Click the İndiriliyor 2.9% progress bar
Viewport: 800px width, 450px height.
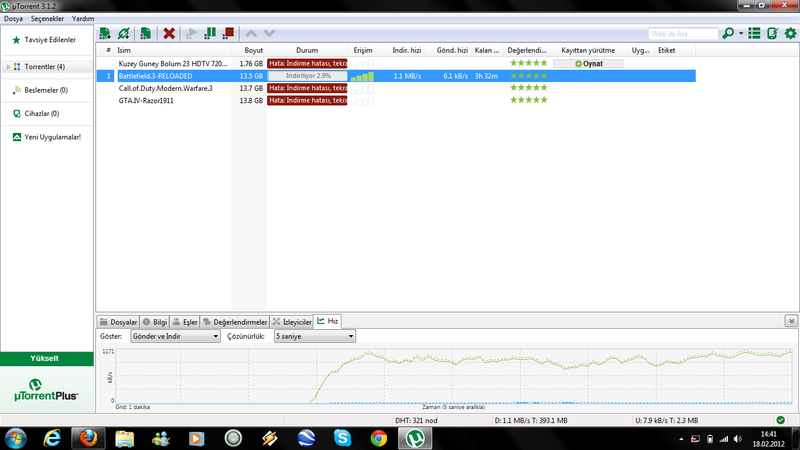[308, 76]
